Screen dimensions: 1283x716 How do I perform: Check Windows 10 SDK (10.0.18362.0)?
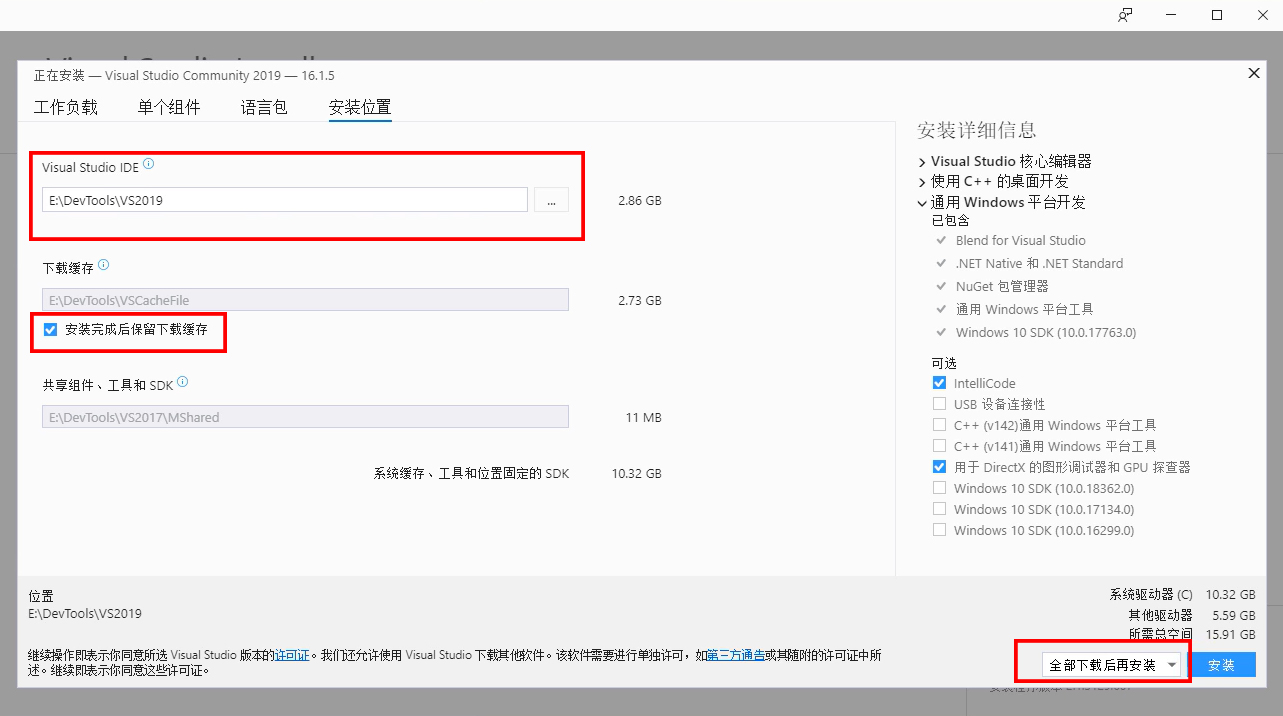click(x=939, y=487)
